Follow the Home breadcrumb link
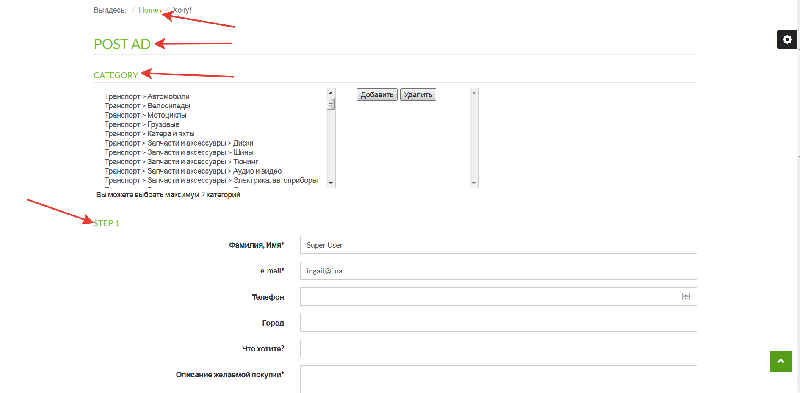This screenshot has width=800, height=393. (x=148, y=10)
